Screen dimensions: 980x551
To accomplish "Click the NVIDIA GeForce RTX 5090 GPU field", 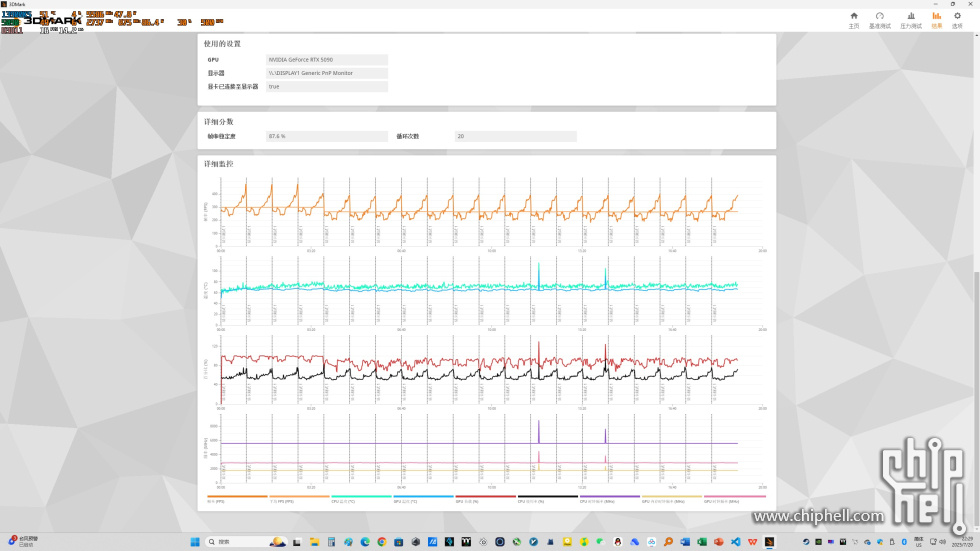I will click(327, 60).
